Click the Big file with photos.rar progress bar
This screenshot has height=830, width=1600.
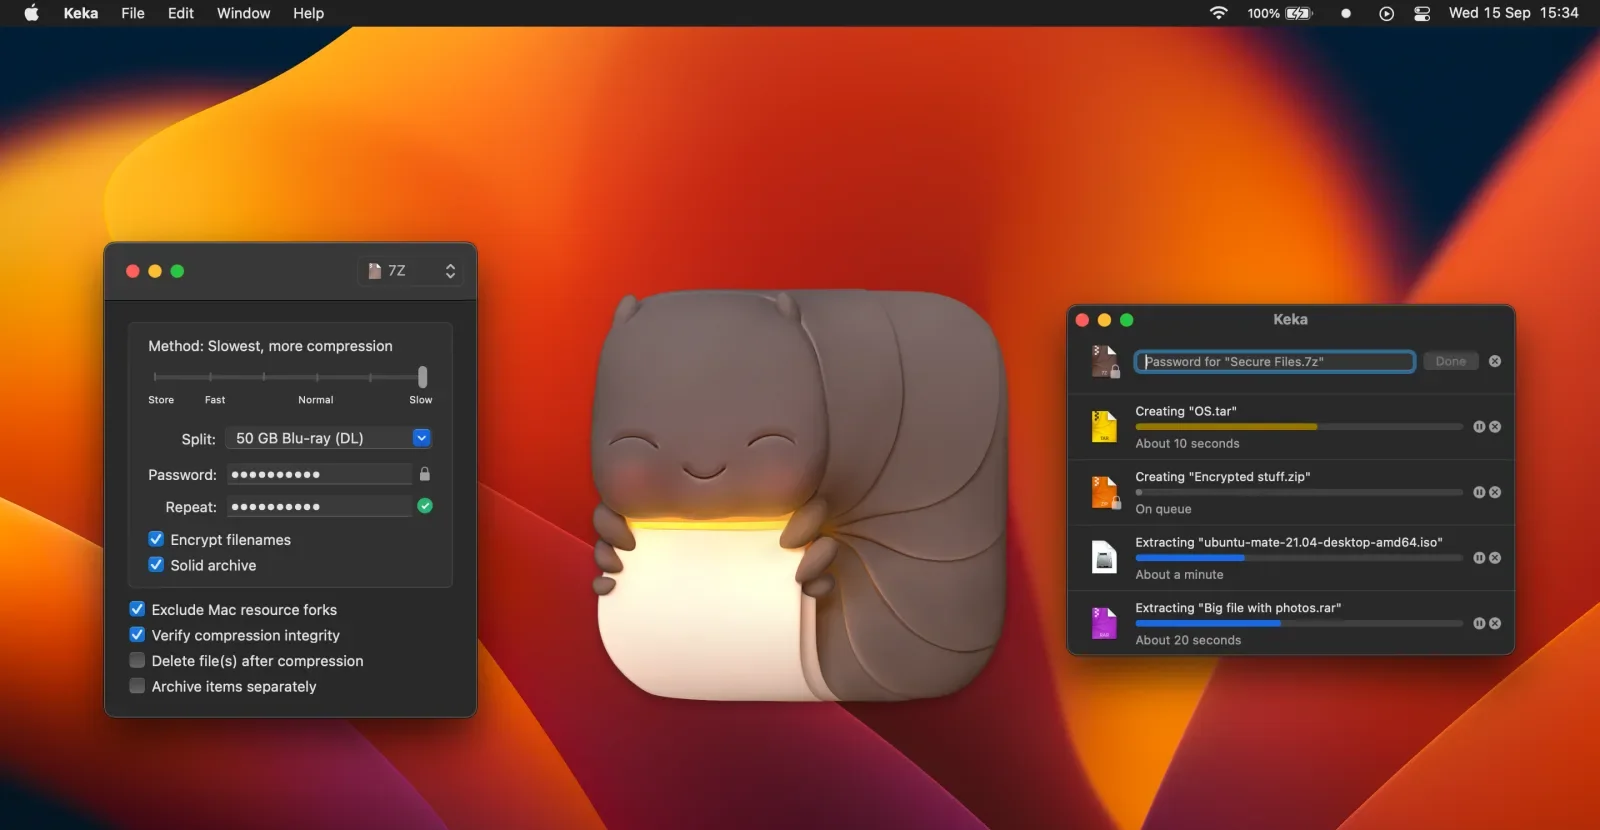pos(1299,623)
